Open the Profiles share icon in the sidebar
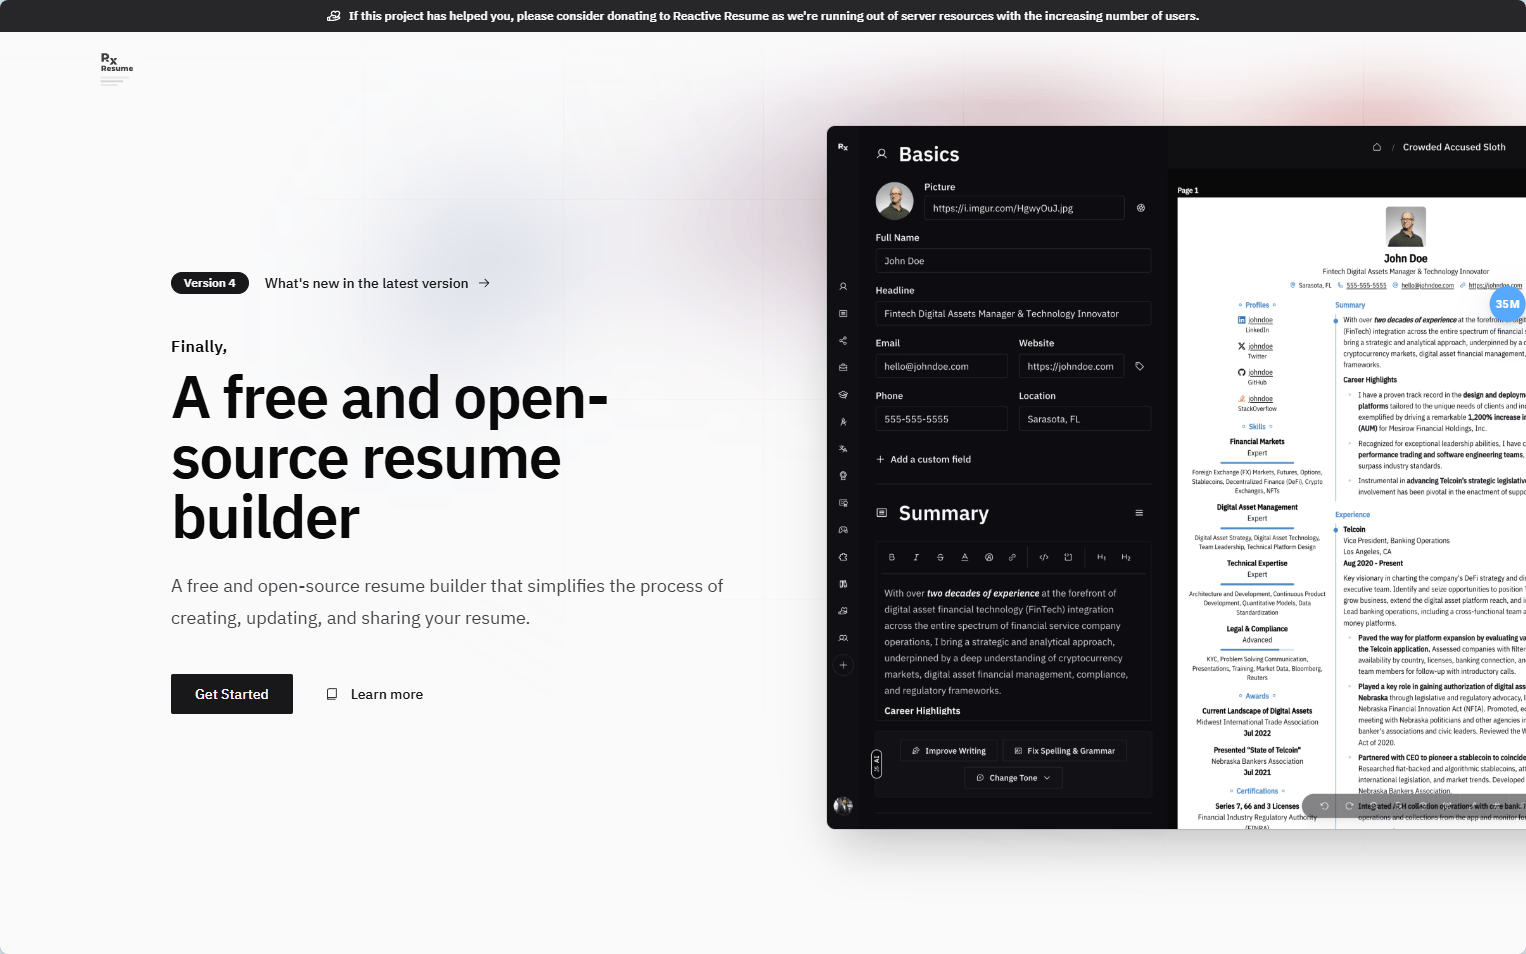 843,340
